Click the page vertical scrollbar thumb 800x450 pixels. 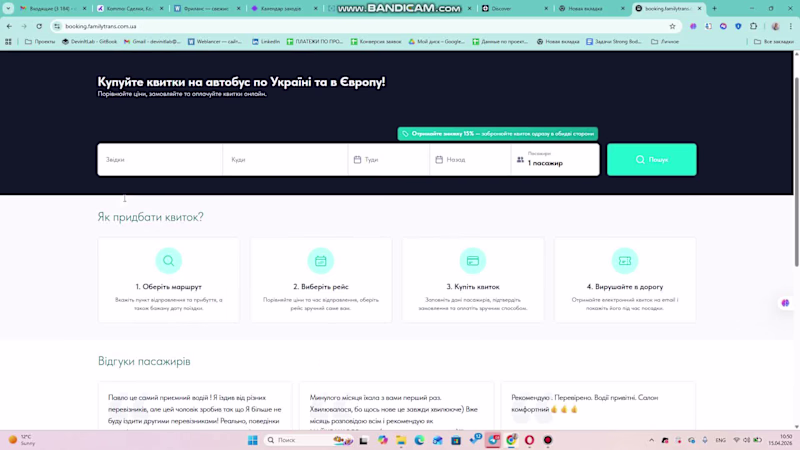tap(797, 171)
